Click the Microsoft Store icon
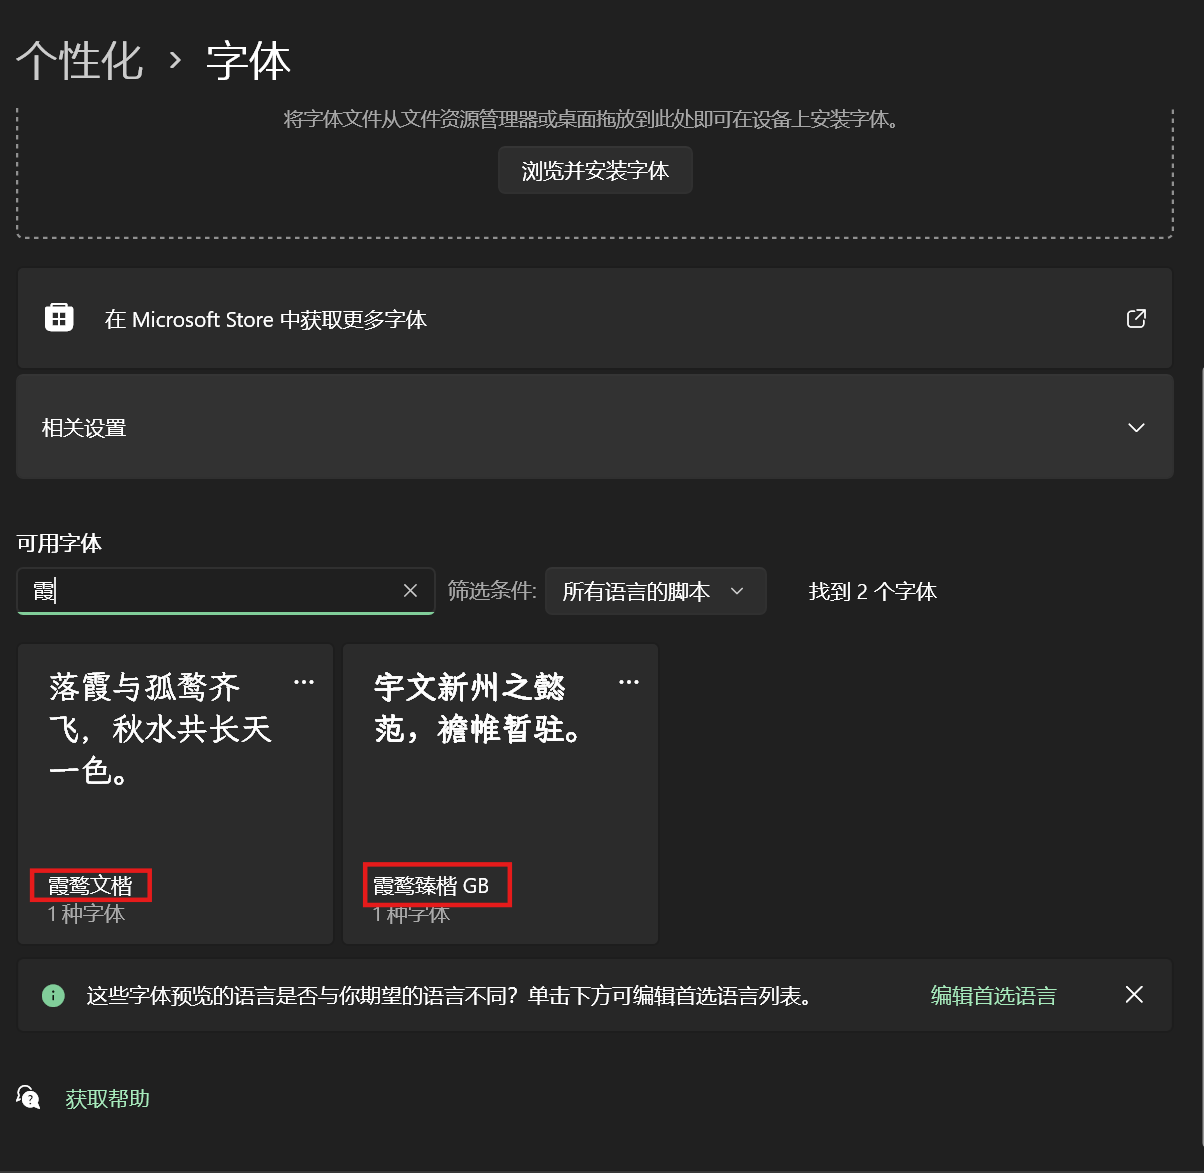This screenshot has width=1204, height=1173. [59, 318]
